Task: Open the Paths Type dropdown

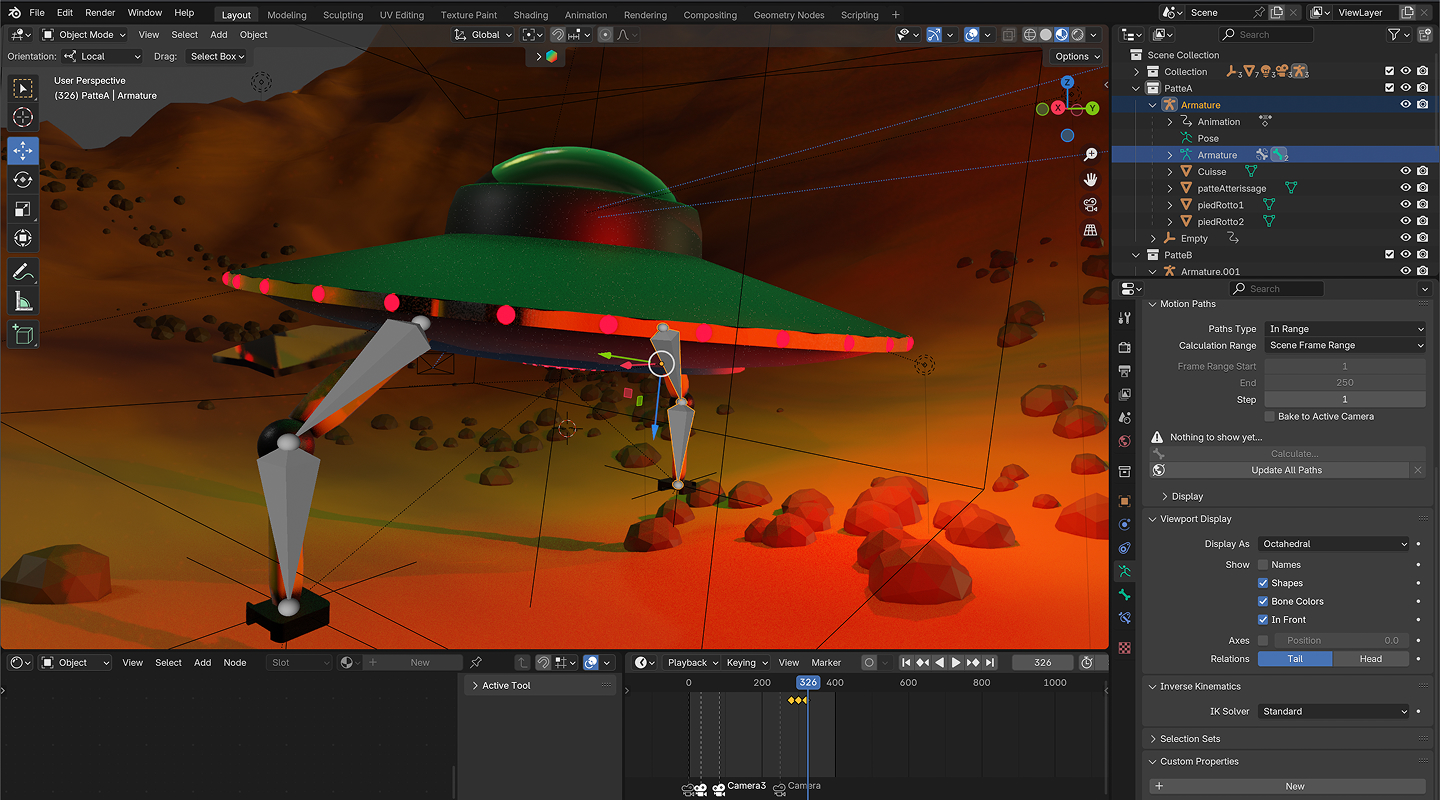Action: [x=1345, y=329]
